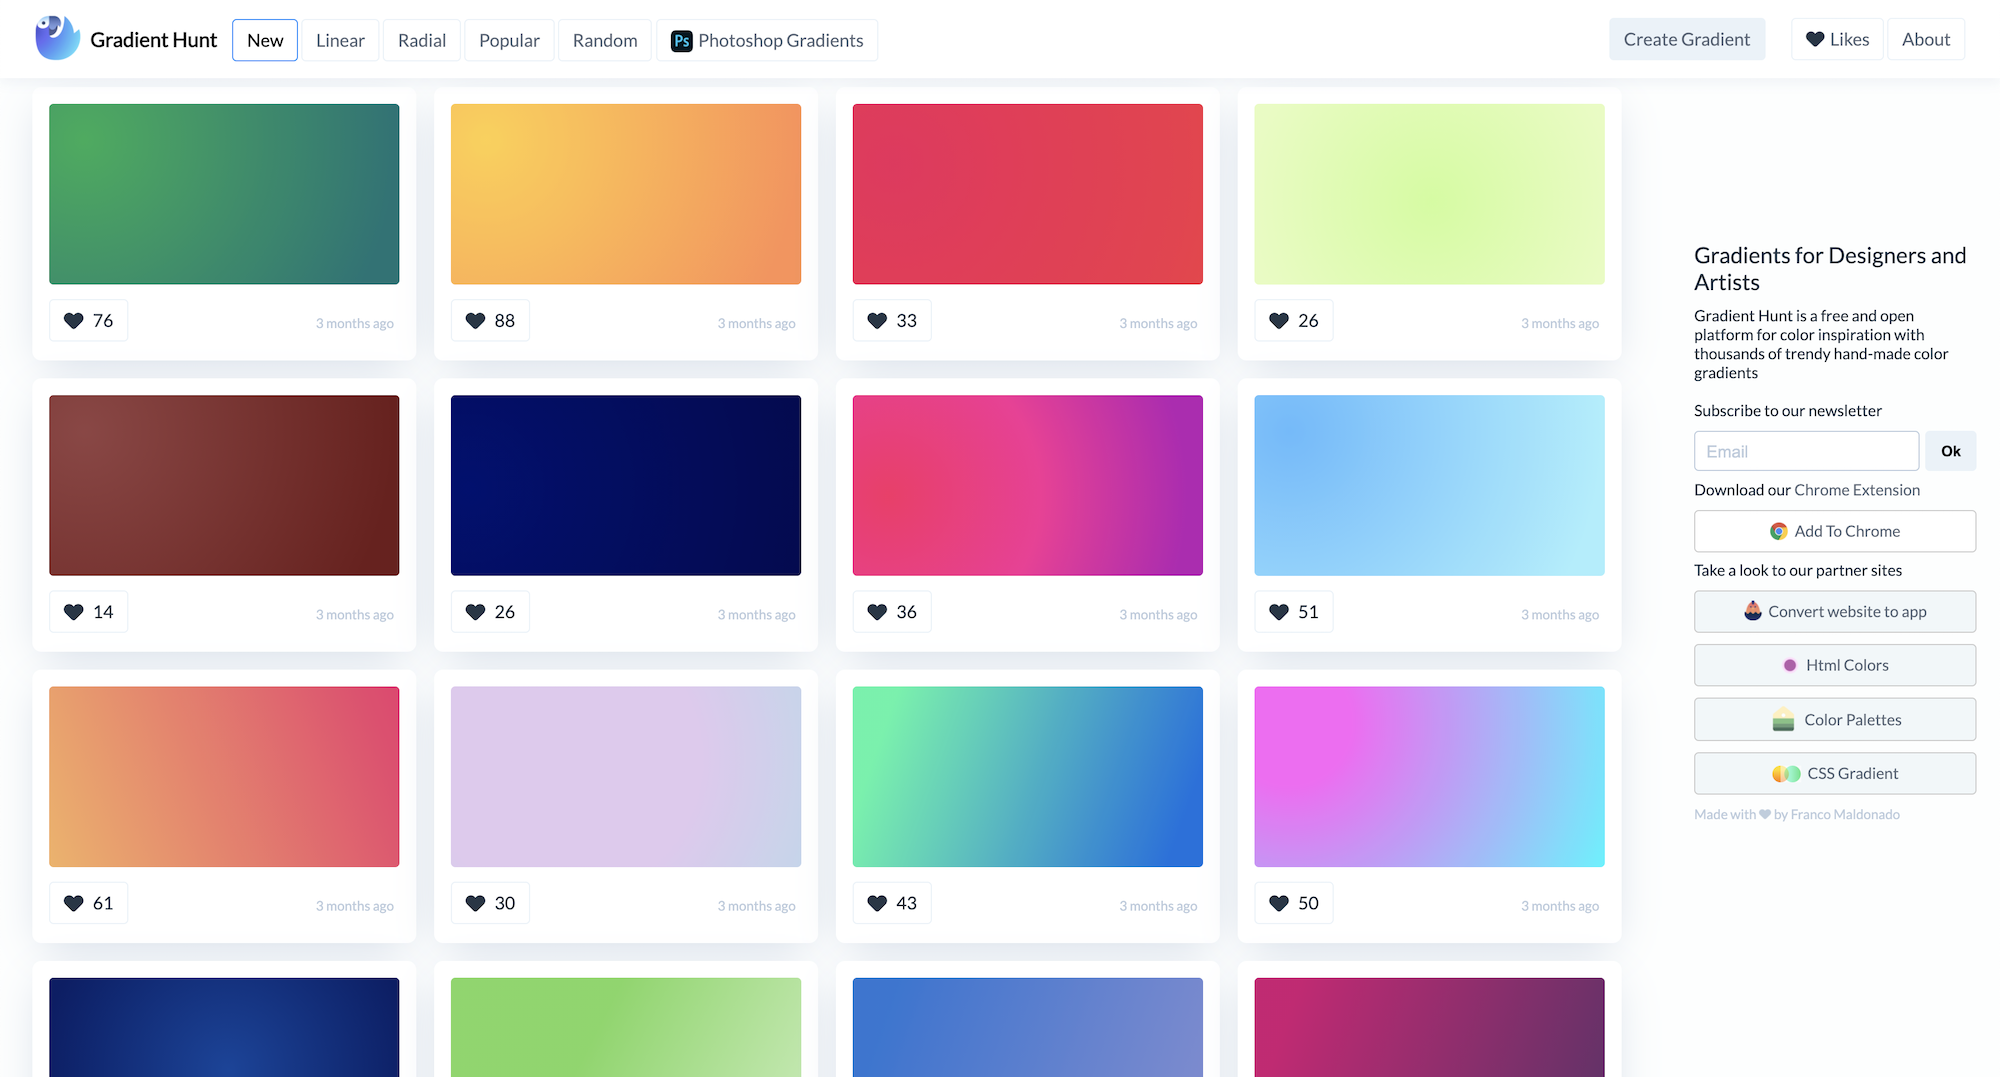
Task: Click the heart next to 61 likes
Action: (74, 903)
